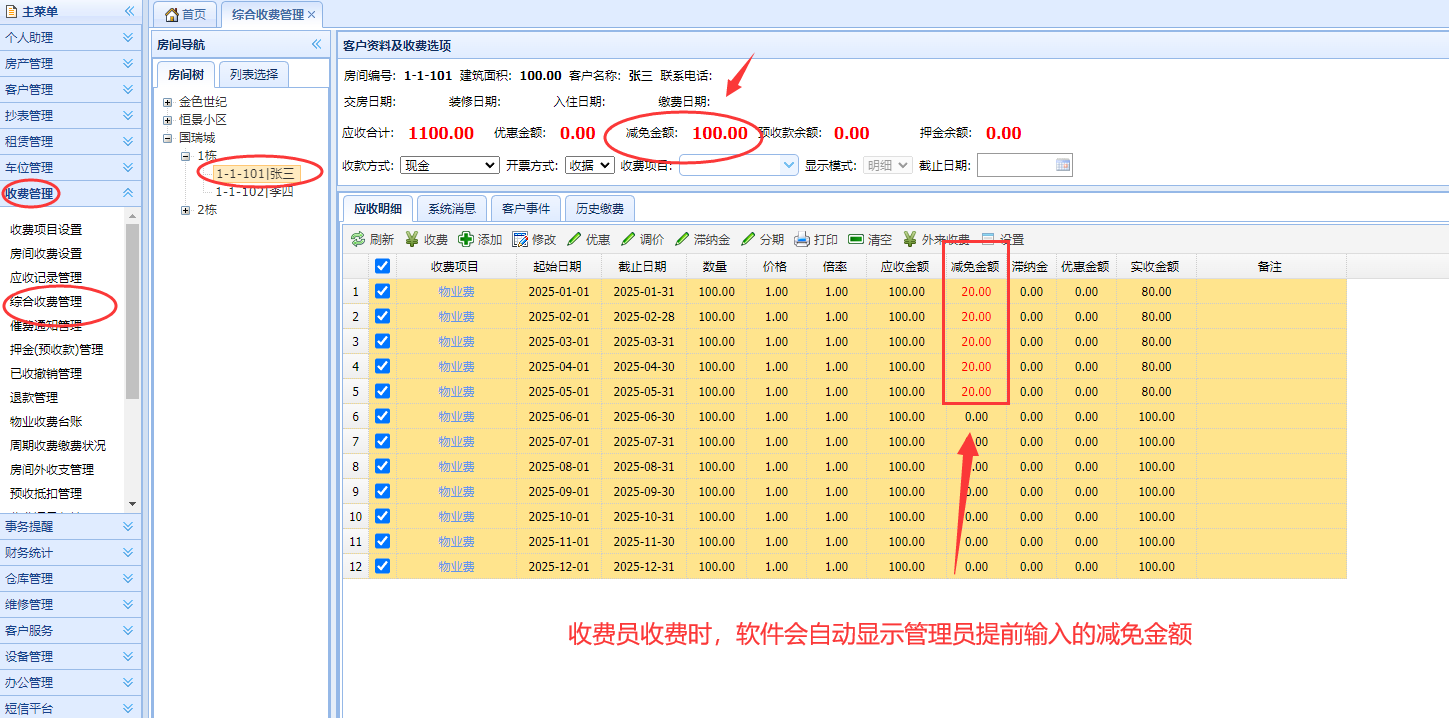The image size is (1449, 718).
Task: Click the 优惠 pencil icon
Action: point(574,240)
